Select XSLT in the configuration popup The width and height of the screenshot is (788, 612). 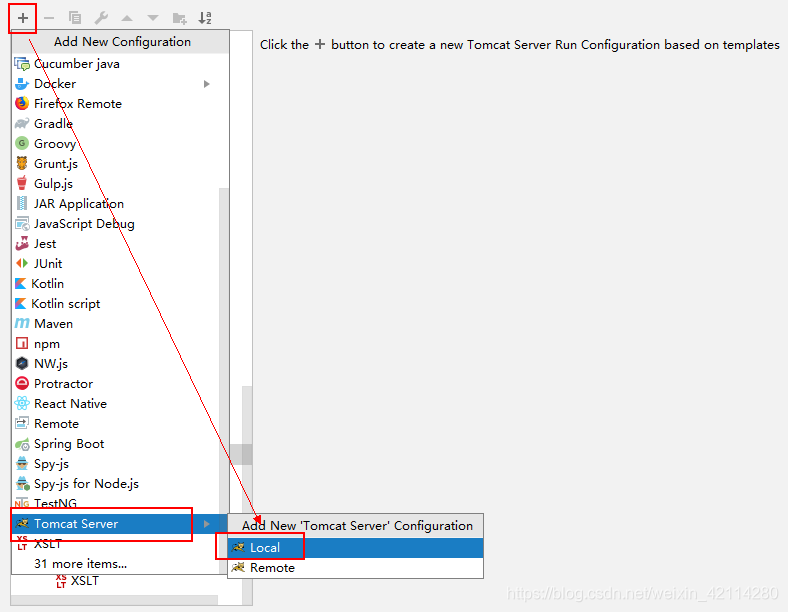[x=115, y=544]
